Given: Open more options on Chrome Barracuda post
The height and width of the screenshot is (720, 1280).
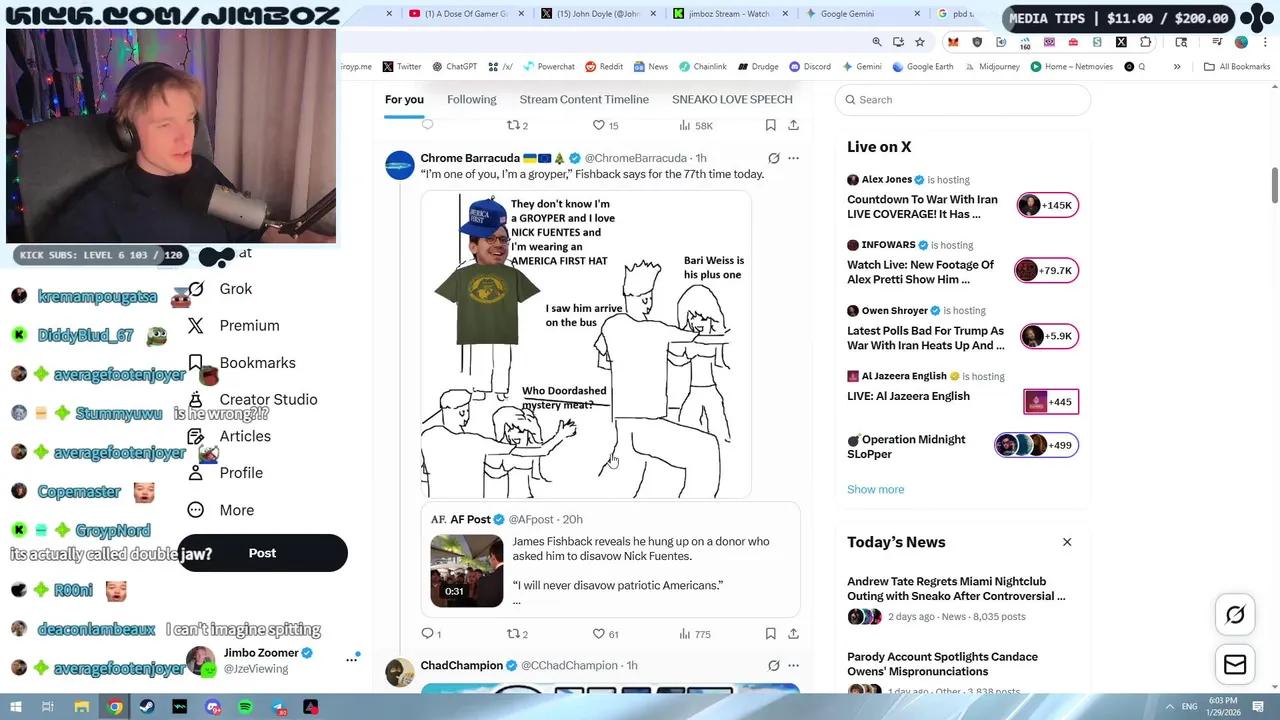Looking at the screenshot, I should click(x=793, y=158).
